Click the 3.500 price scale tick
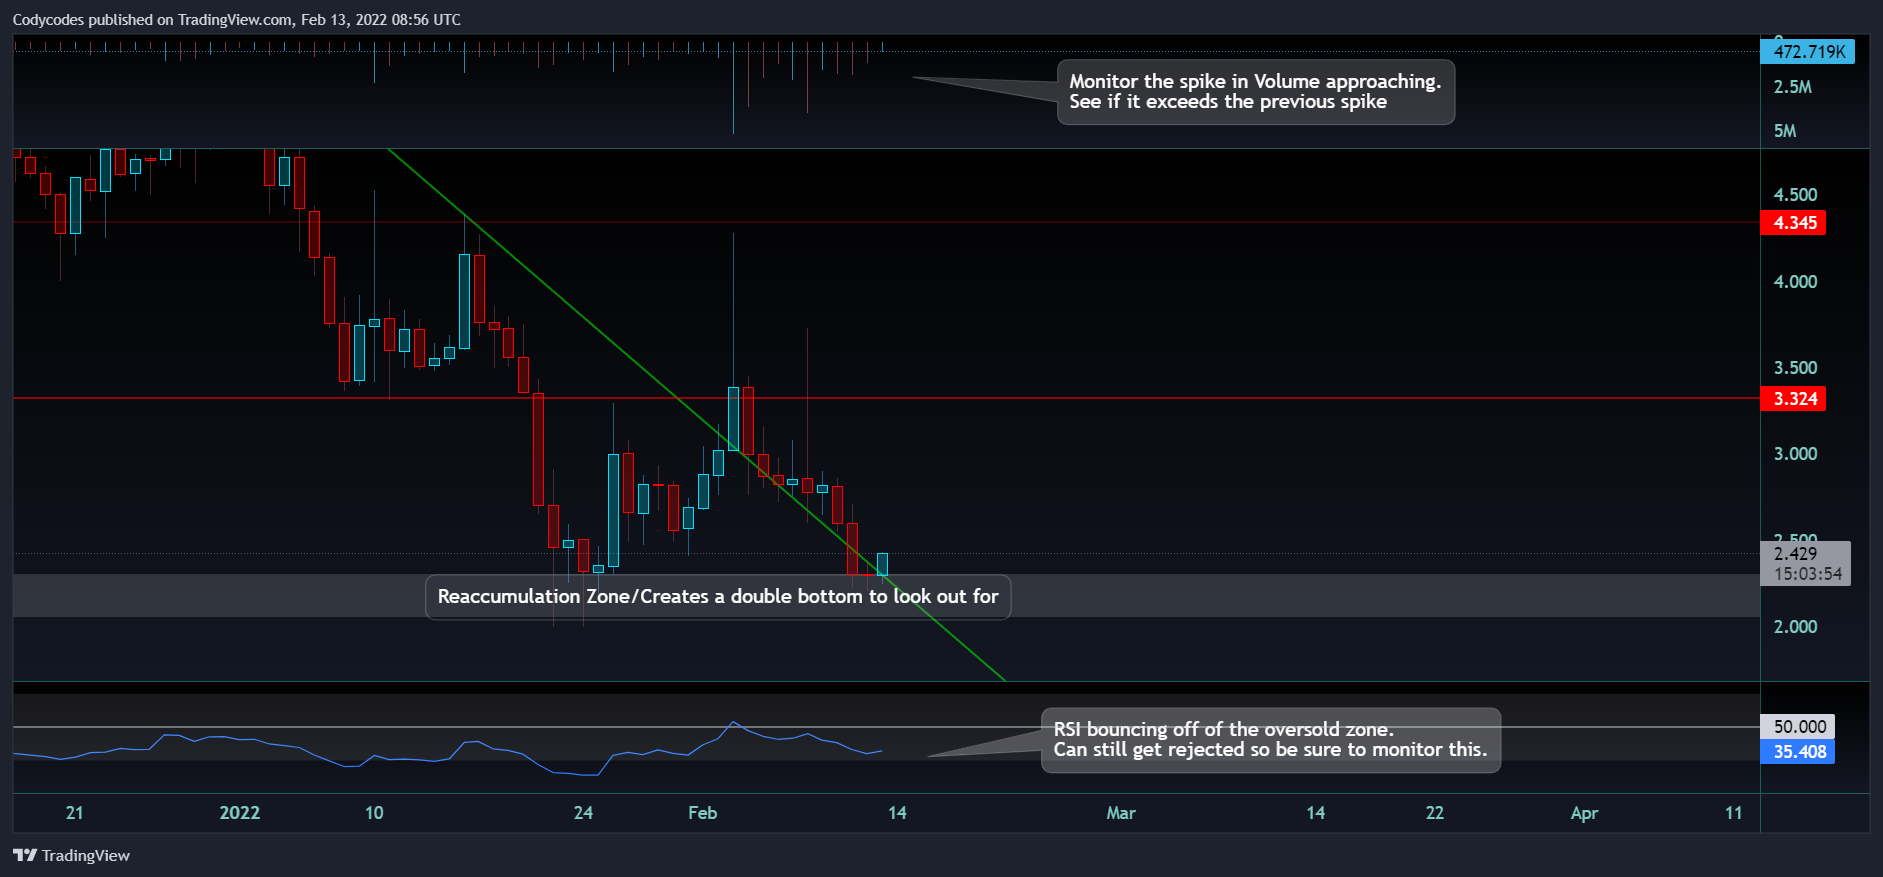 1795,368
